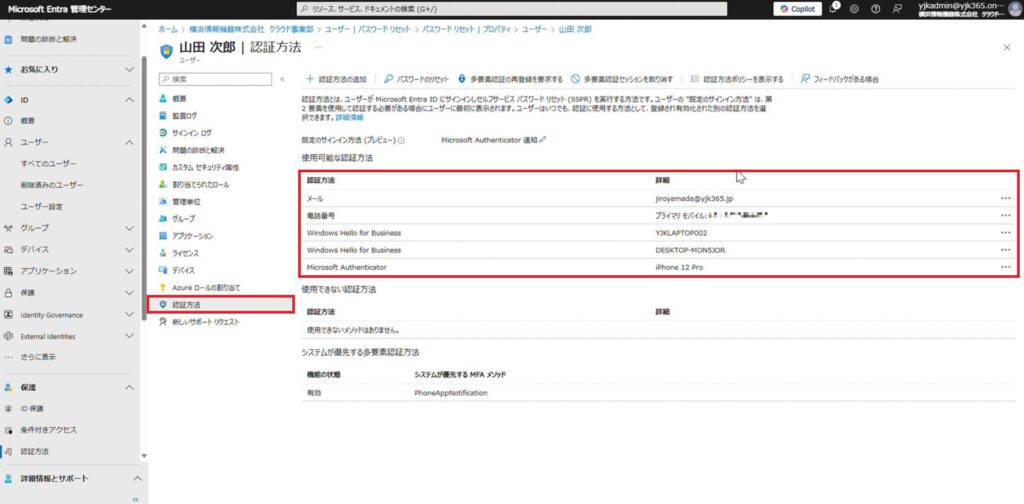Open サインイン ログ page
Image resolution: width=1024 pixels, height=504 pixels.
pos(192,133)
